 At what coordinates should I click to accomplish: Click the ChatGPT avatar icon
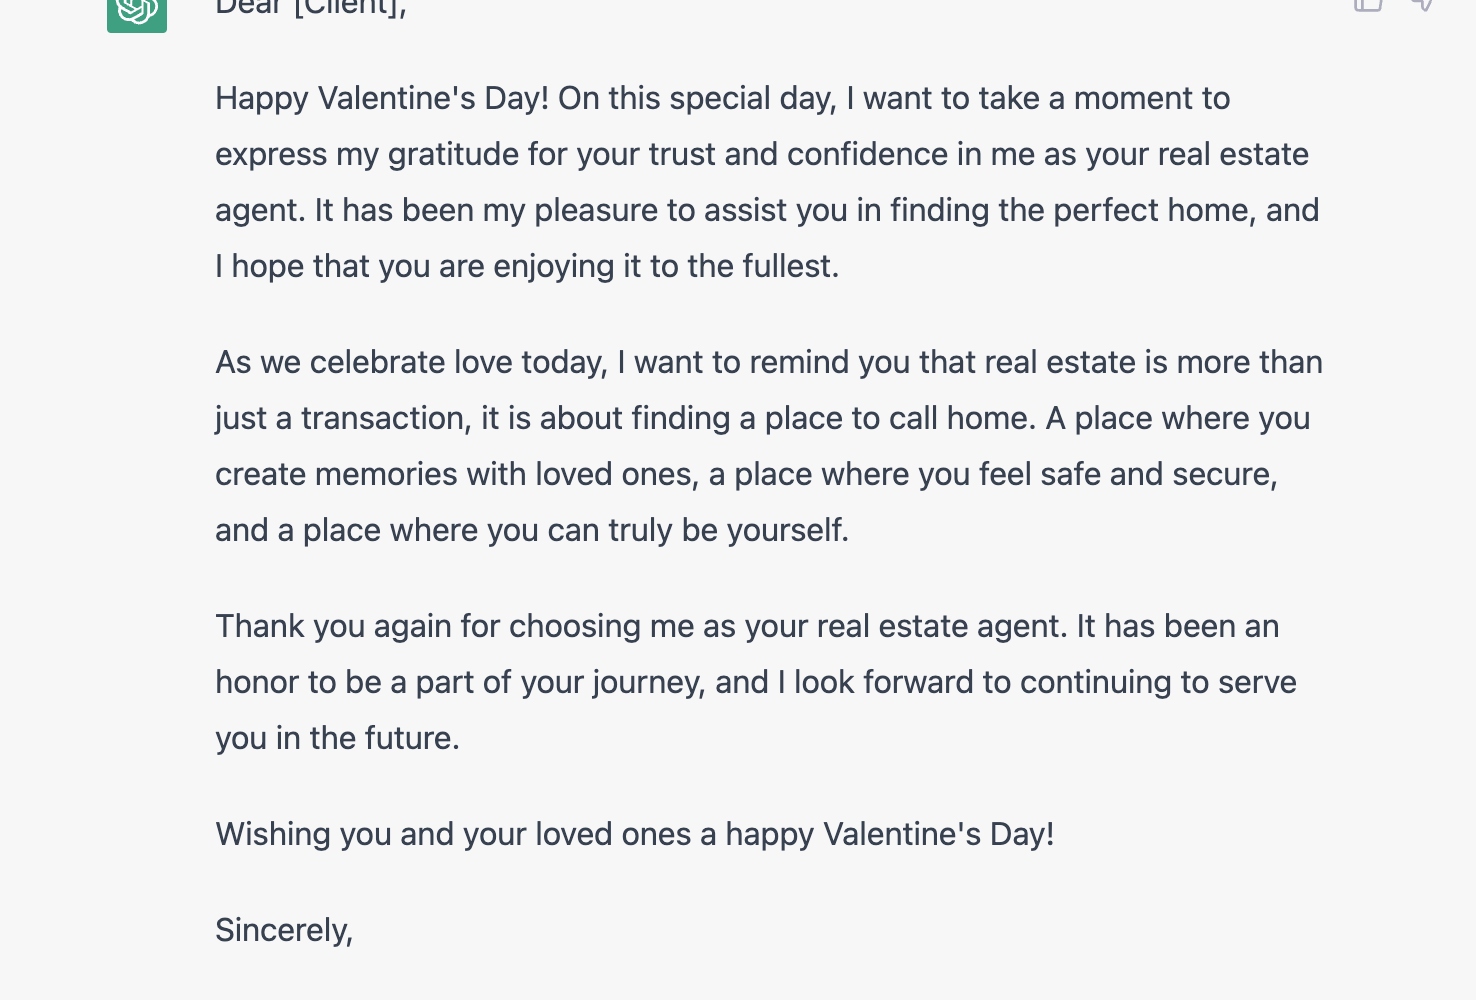(137, 12)
